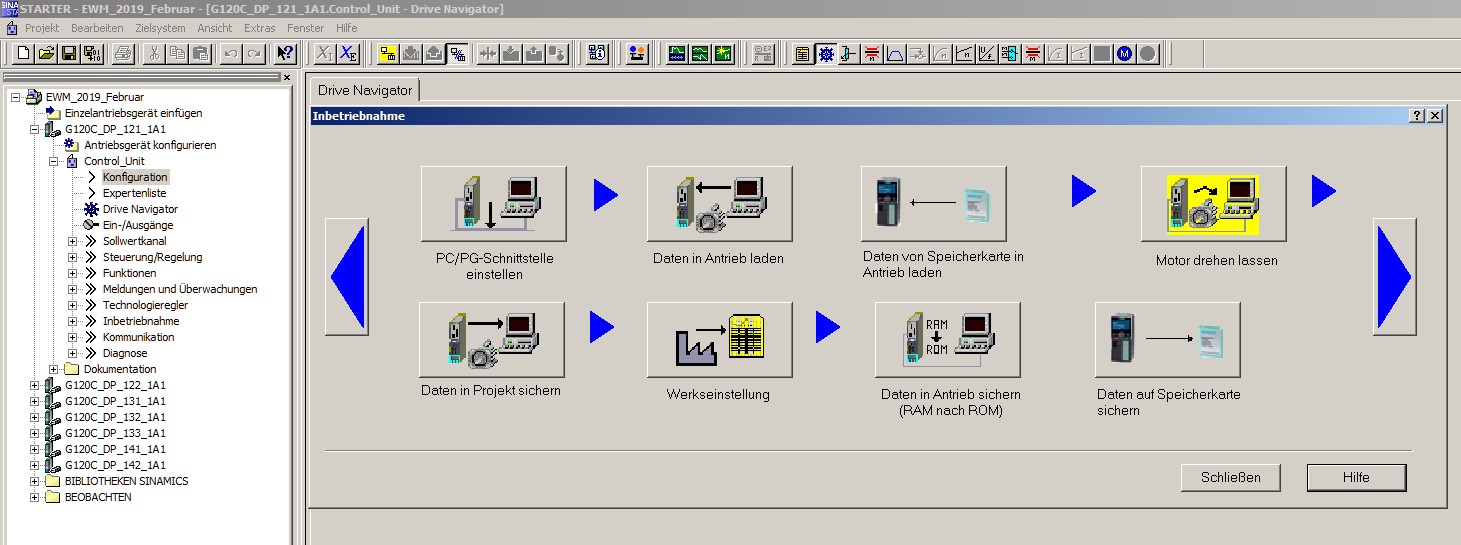Expand the Sollwertkanal tree node

pyautogui.click(x=73, y=241)
